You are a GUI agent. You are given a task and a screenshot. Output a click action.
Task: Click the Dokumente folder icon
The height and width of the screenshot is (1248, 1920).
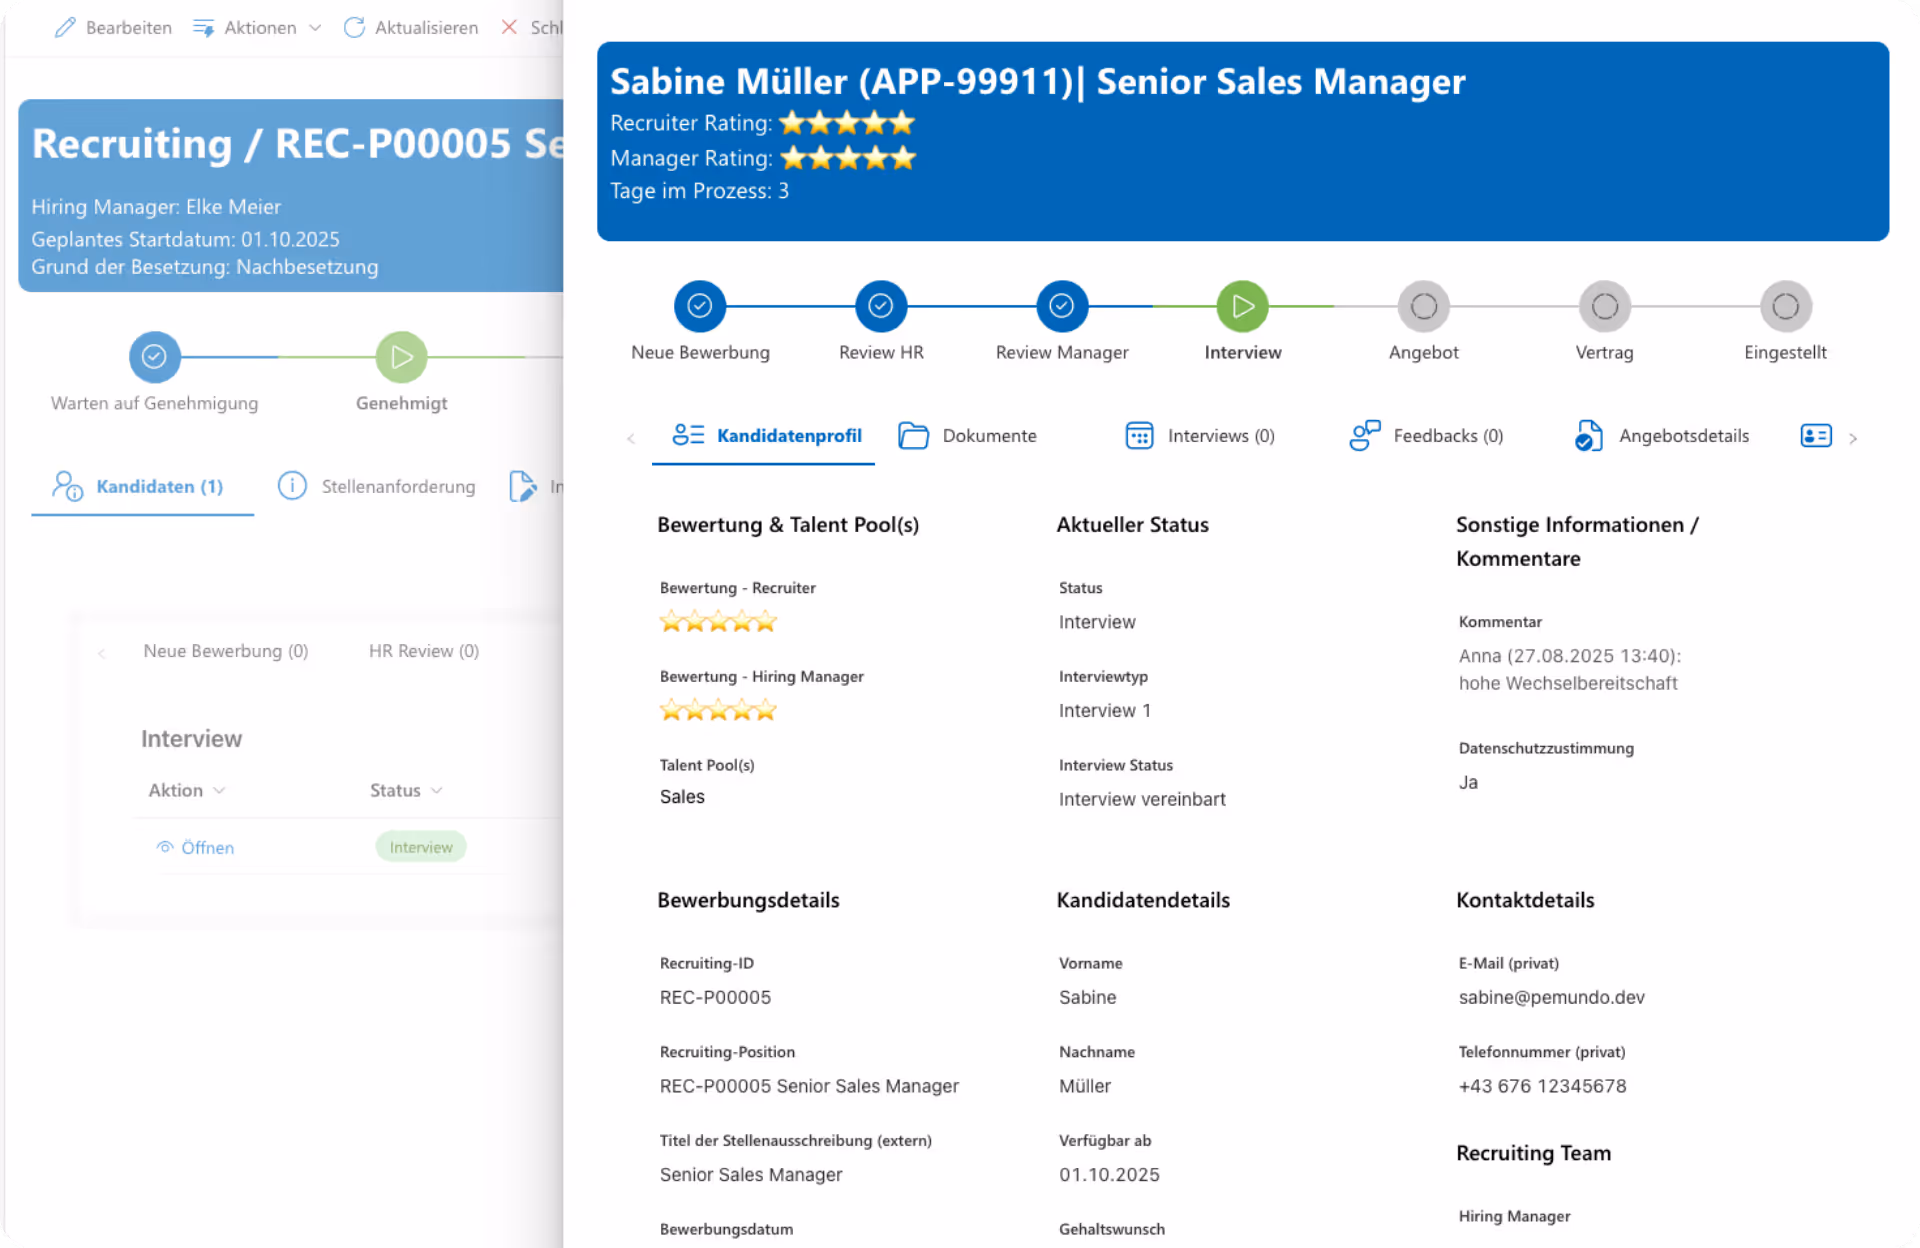tap(912, 436)
